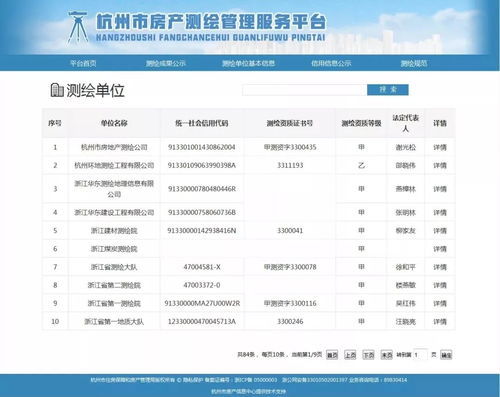500x397 pixels.
Task: Click credit code 12330000470045713A
Action: coord(202,322)
